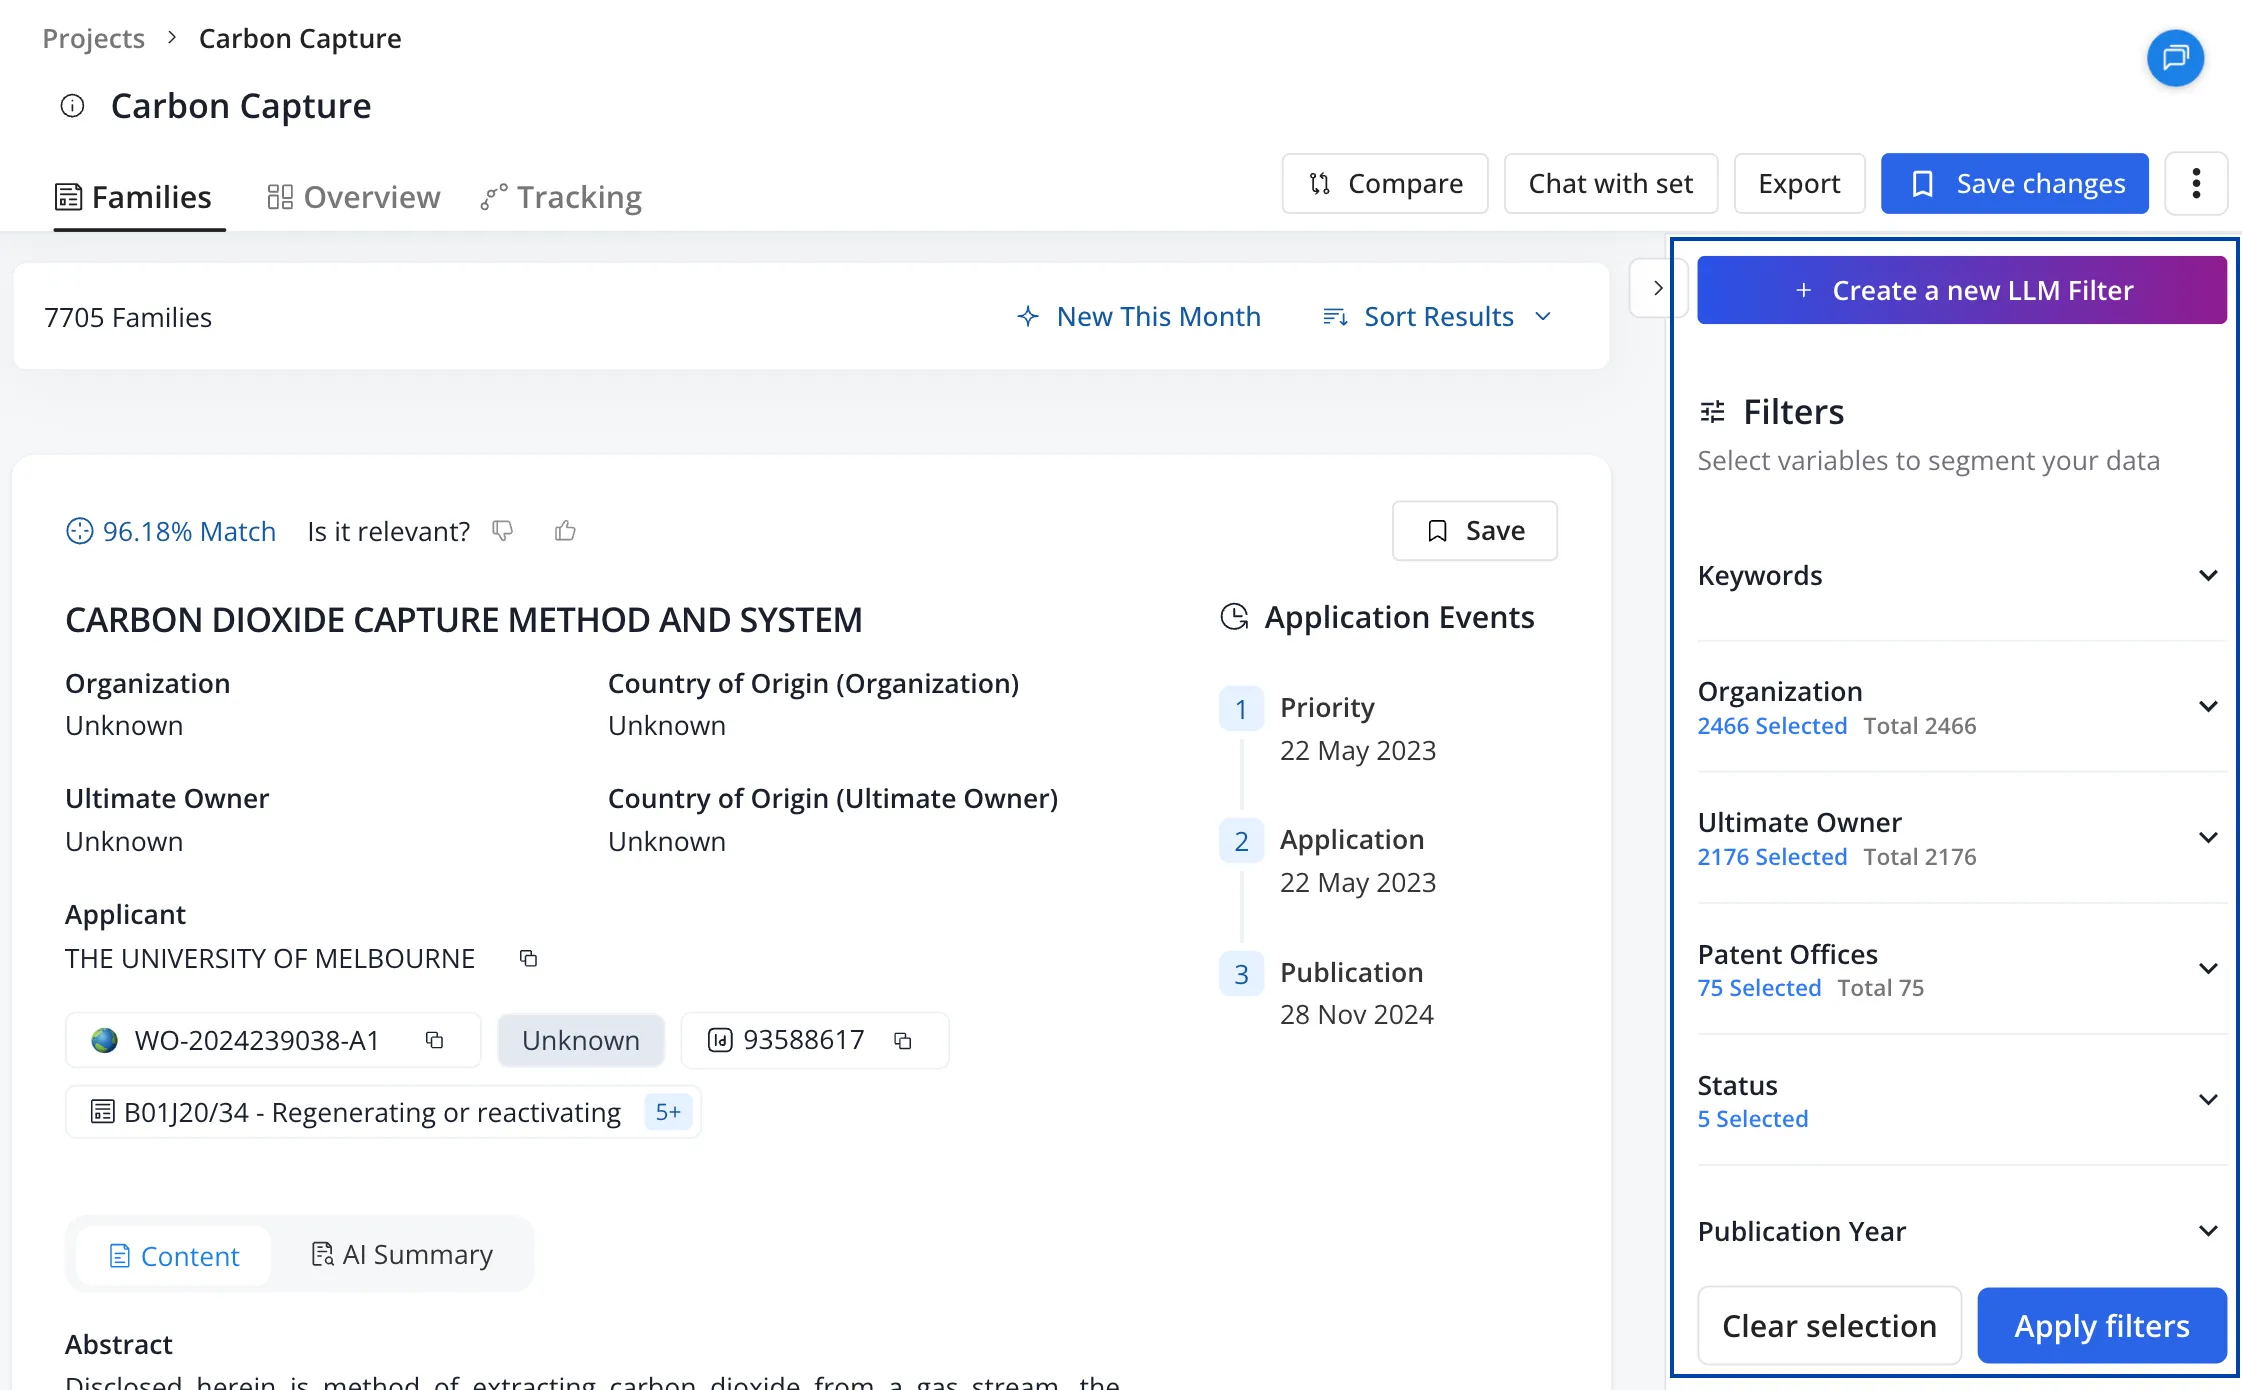Click the thumbs down relevance icon
2242x1390 pixels.
point(503,531)
